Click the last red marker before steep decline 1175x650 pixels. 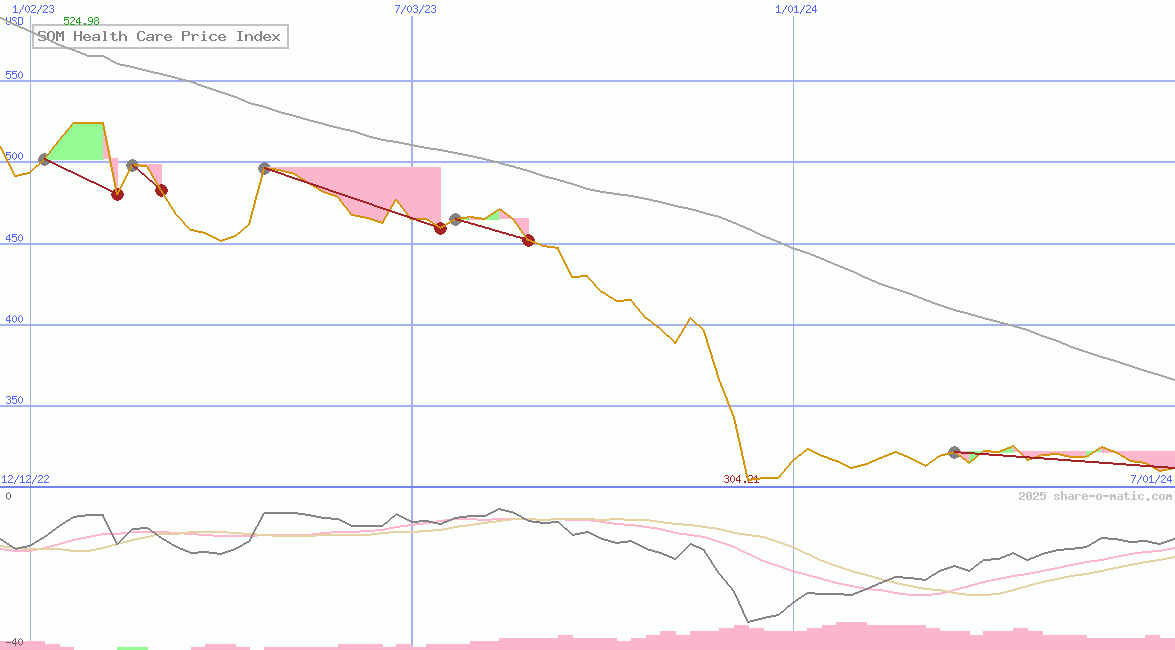(529, 240)
